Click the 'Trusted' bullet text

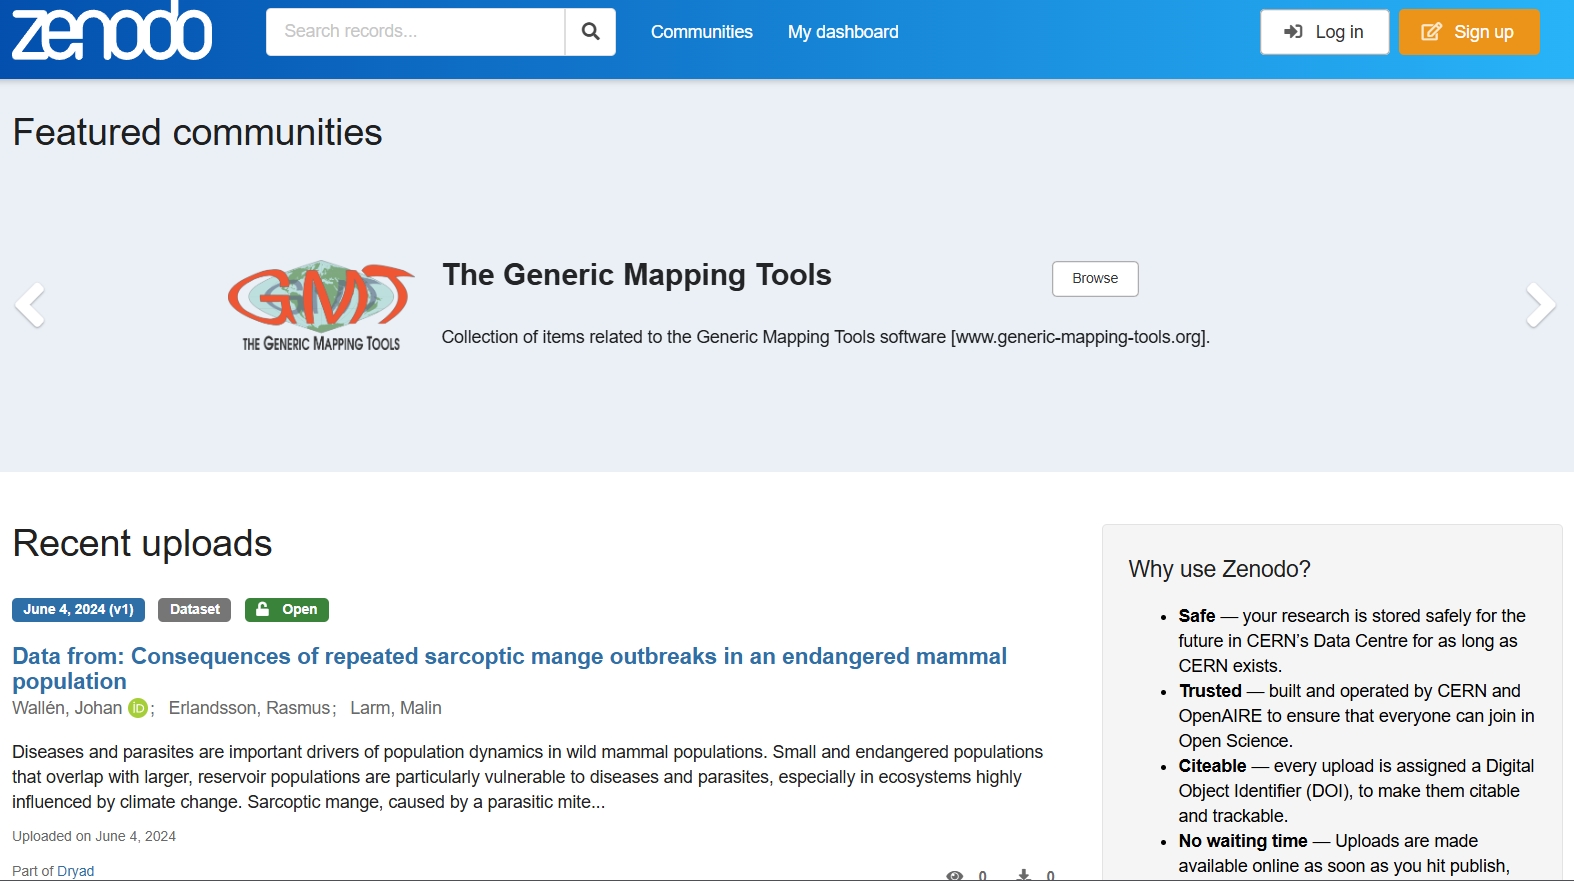point(1356,716)
